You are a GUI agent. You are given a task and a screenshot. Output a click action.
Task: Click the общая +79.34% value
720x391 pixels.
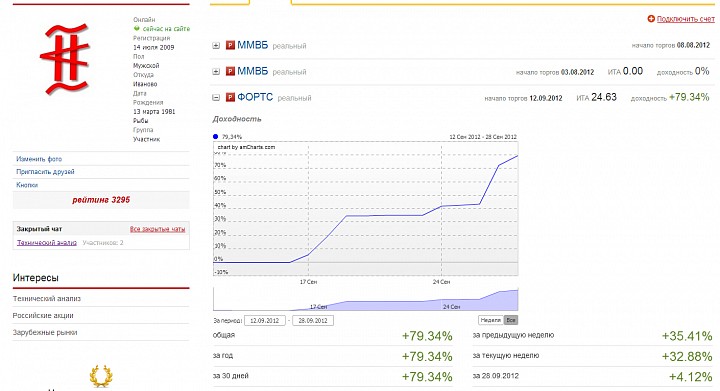pyautogui.click(x=427, y=336)
